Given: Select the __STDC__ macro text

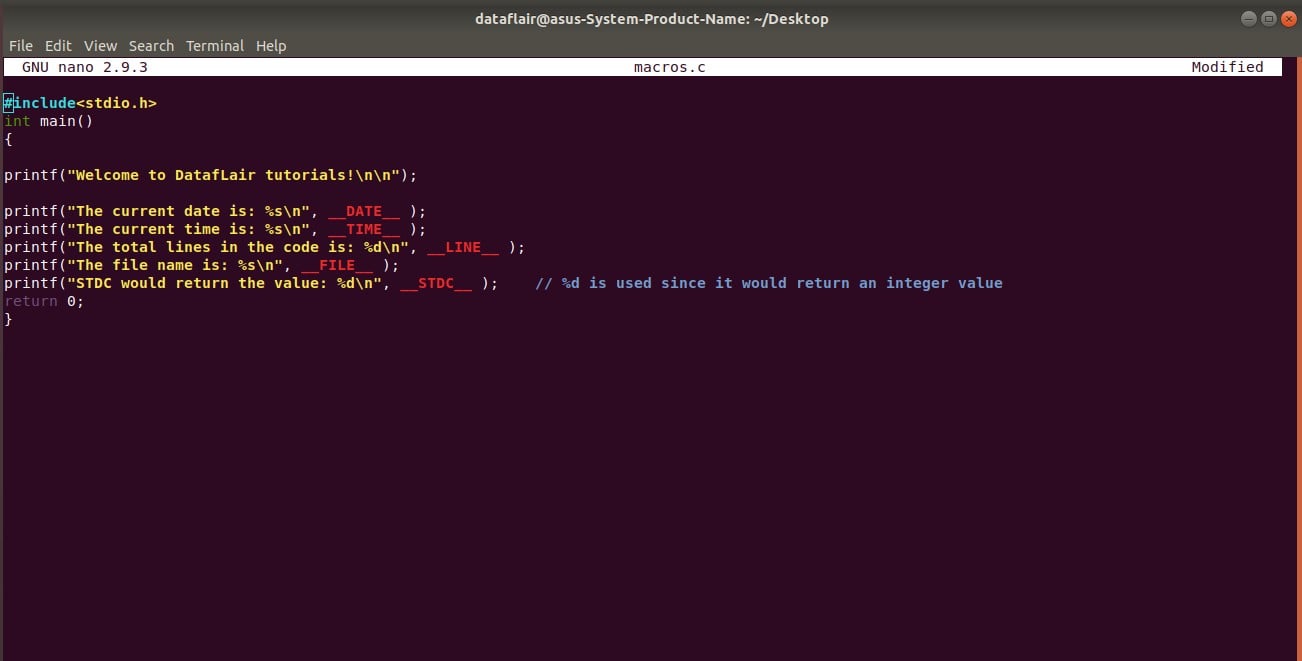Looking at the screenshot, I should tap(438, 283).
